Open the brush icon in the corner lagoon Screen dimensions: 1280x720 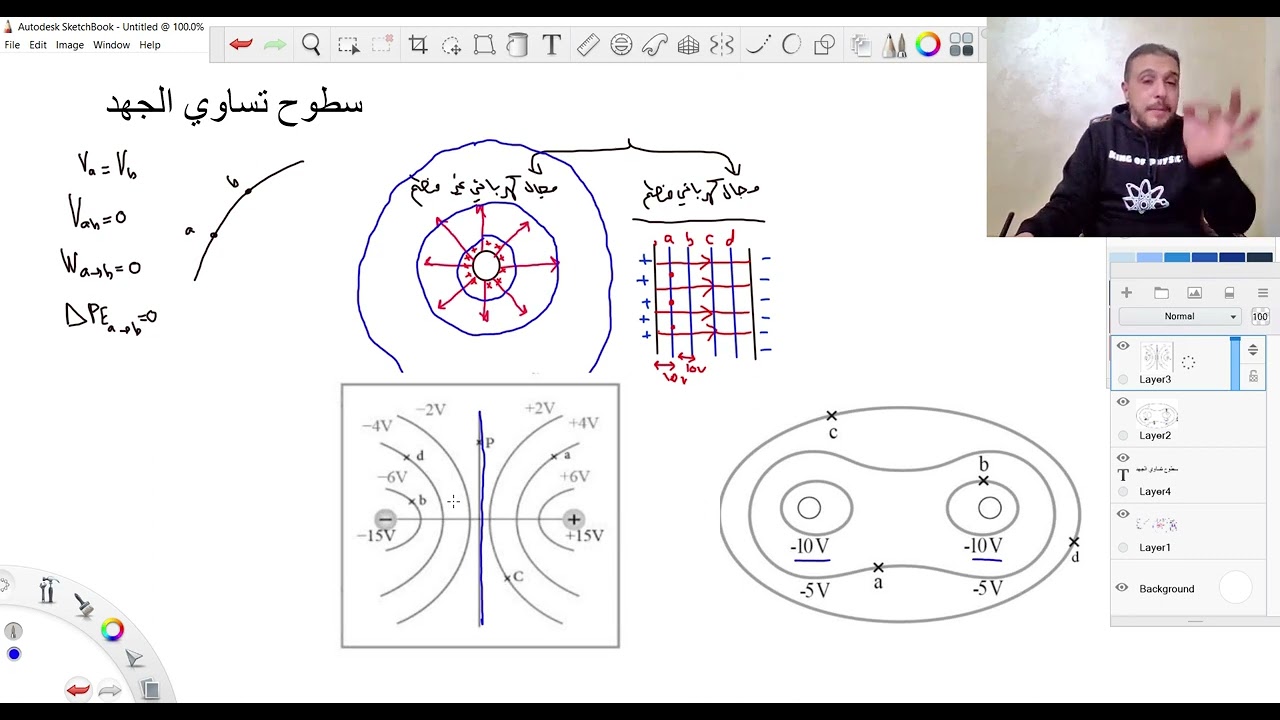[84, 604]
